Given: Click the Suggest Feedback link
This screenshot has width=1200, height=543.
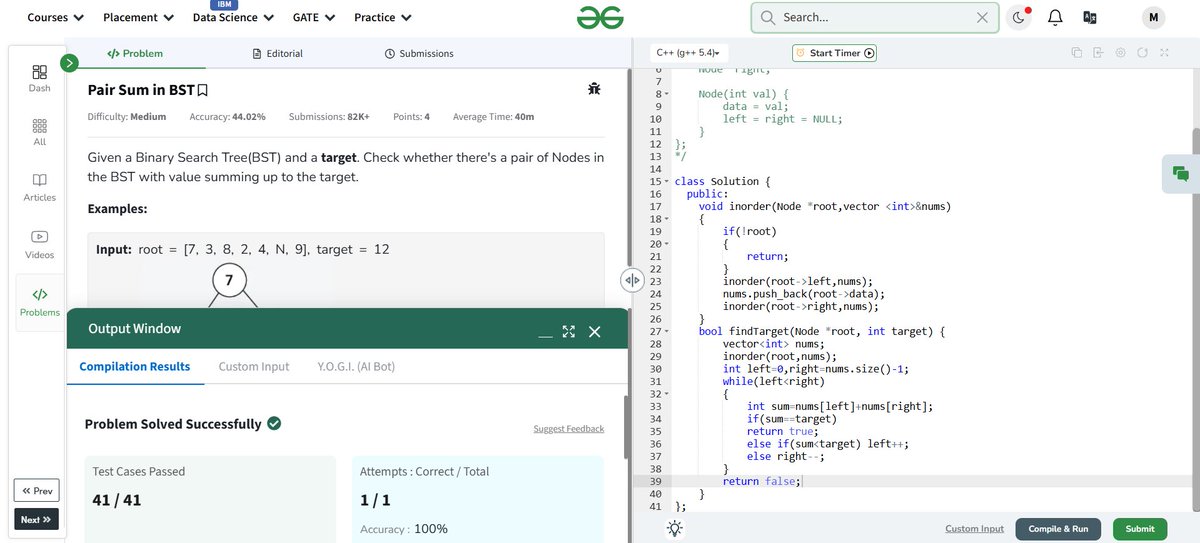Looking at the screenshot, I should coord(569,429).
